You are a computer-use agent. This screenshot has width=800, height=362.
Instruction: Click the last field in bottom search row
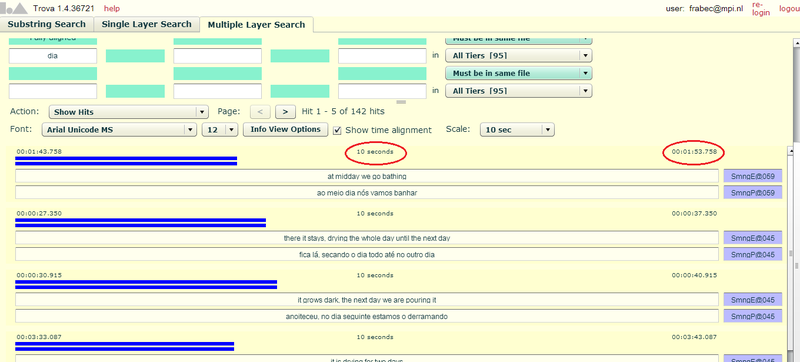coord(382,91)
